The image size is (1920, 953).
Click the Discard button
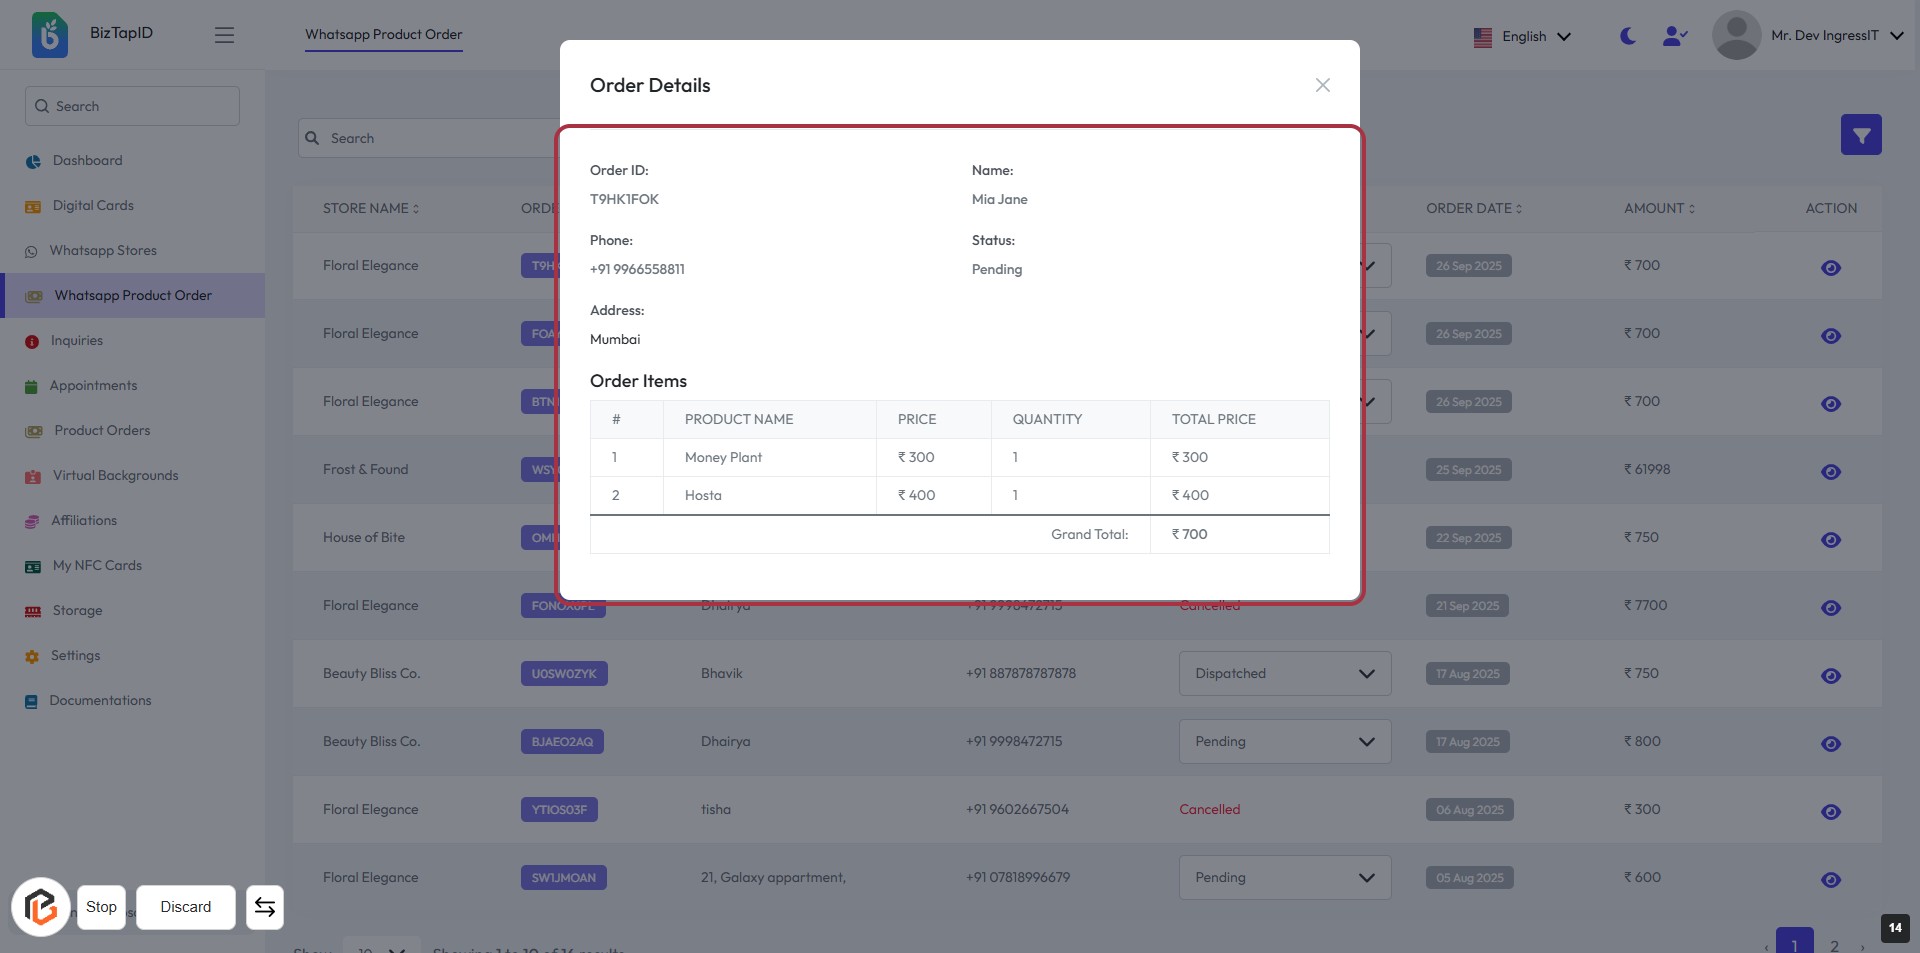(186, 907)
